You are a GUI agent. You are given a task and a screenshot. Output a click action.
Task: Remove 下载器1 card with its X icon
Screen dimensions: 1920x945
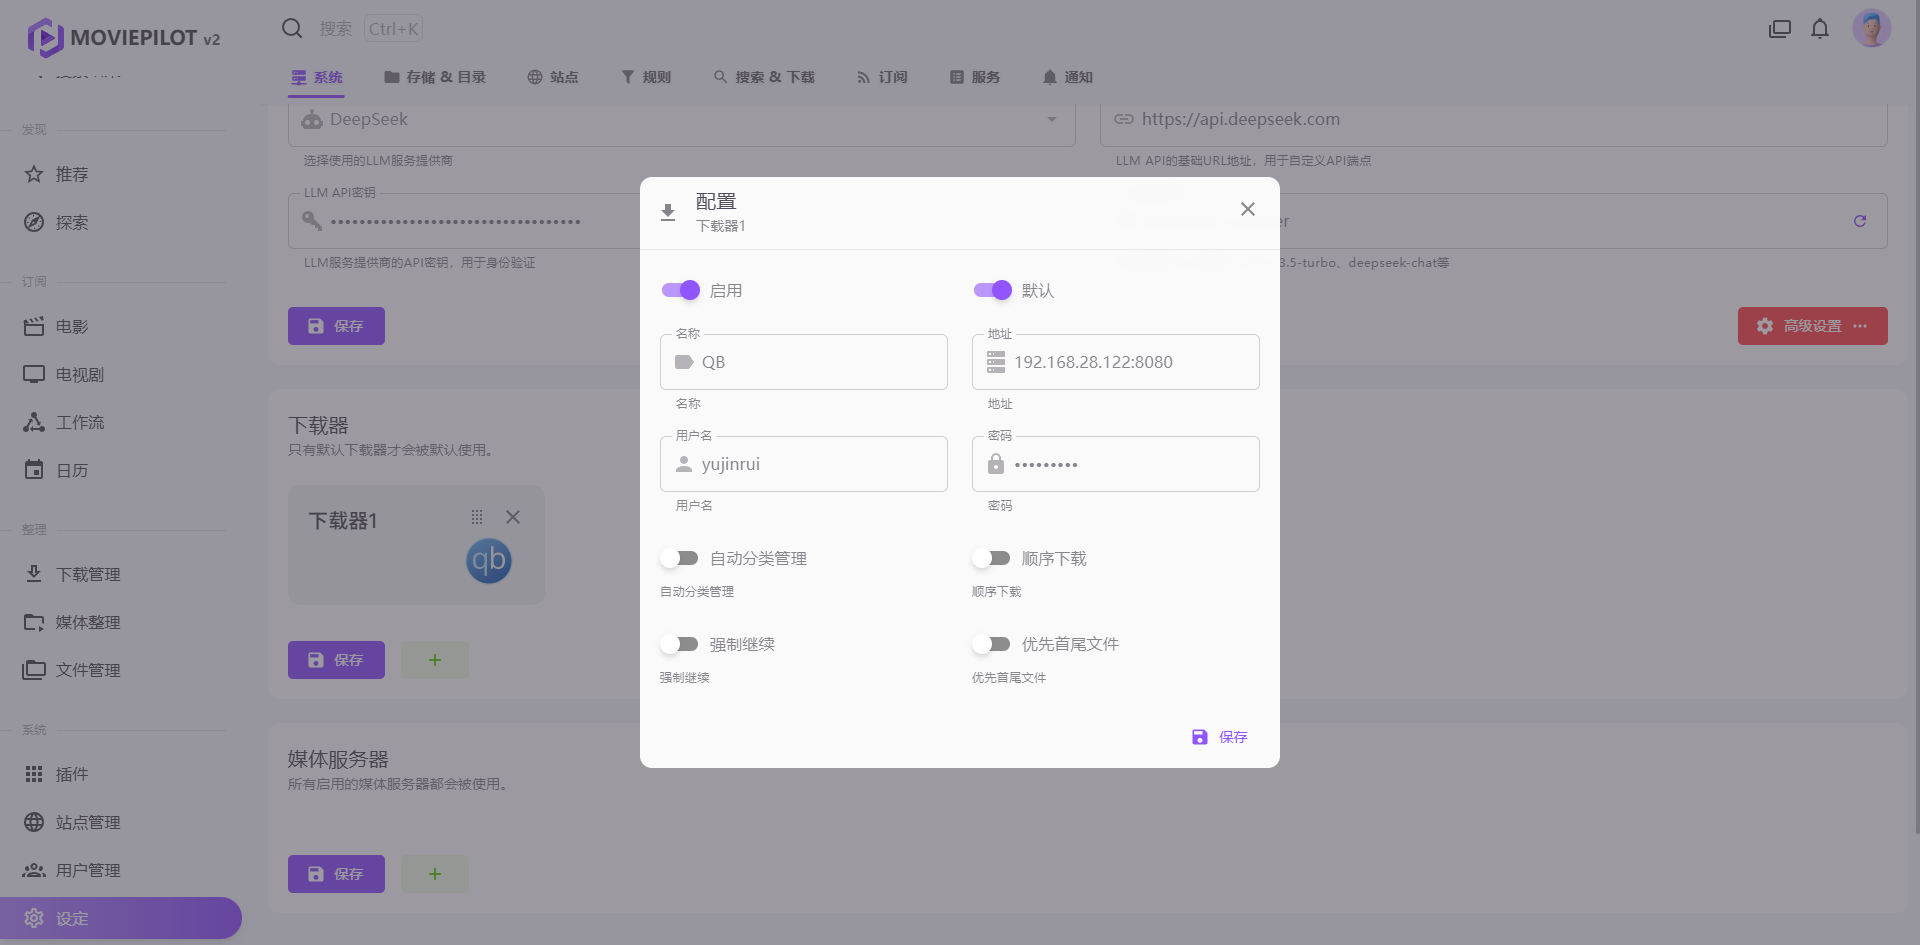click(513, 517)
